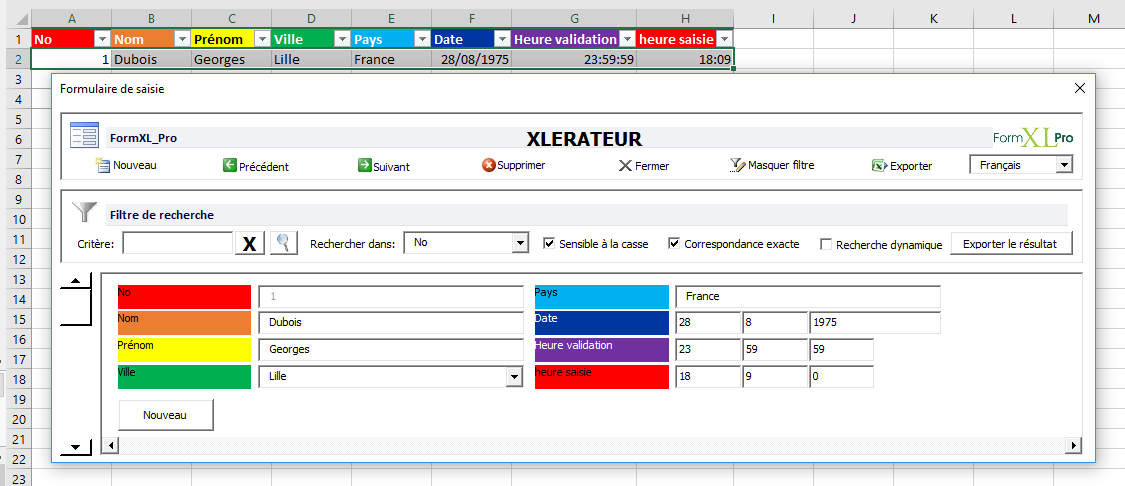
Task: Open filter dropdown of Prénom column header
Action: click(x=262, y=39)
